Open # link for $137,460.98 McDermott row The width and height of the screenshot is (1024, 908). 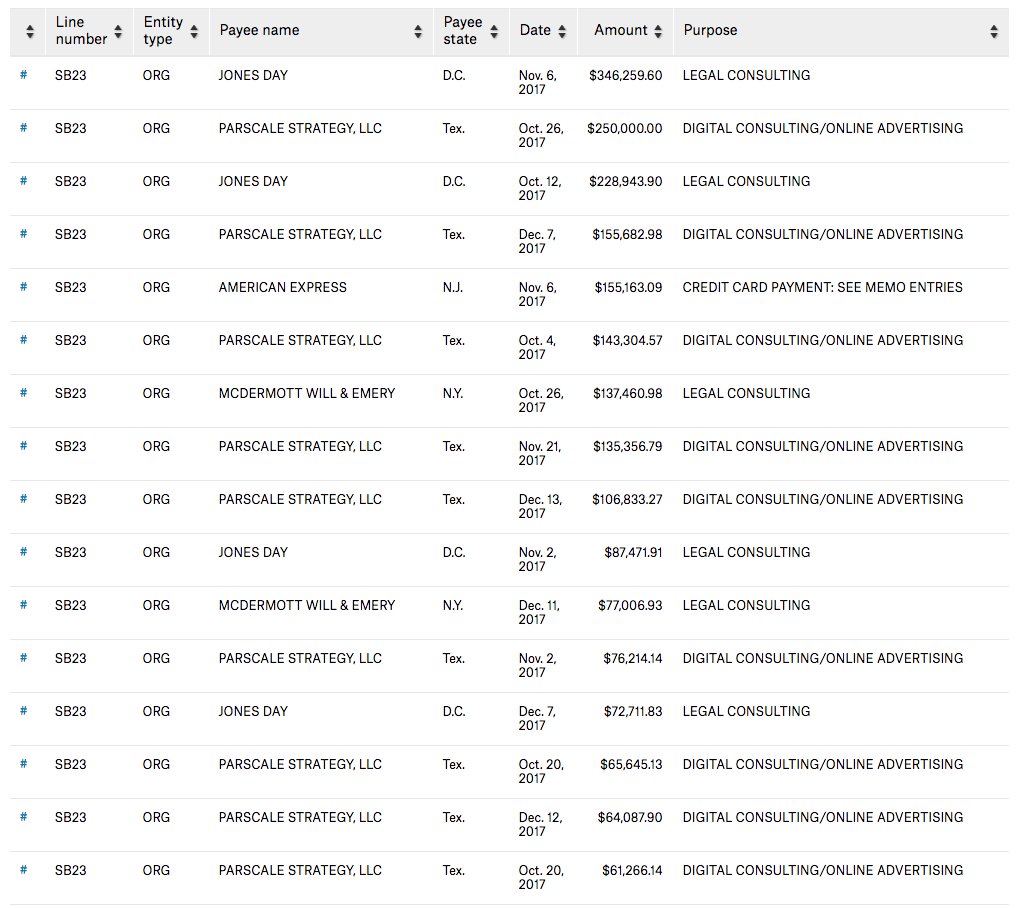24,392
